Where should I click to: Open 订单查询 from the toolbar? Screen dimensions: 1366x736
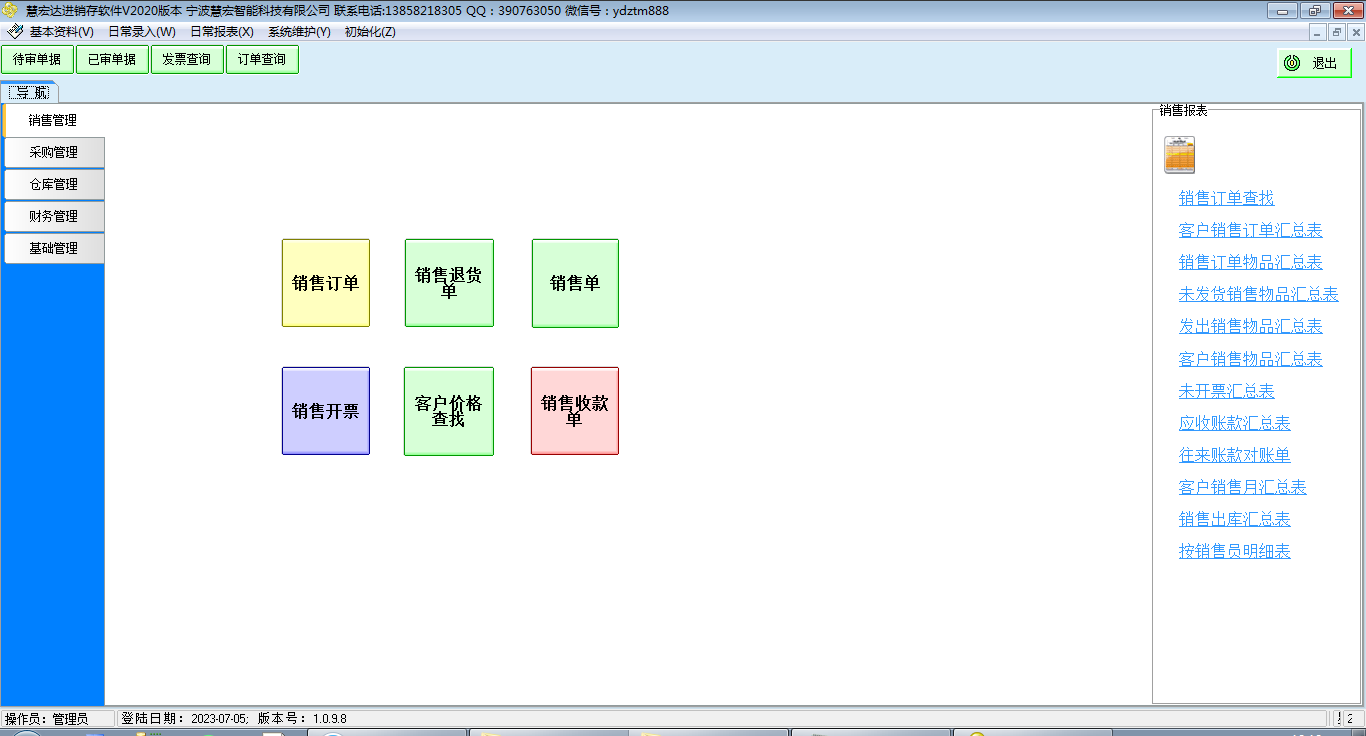click(x=262, y=60)
